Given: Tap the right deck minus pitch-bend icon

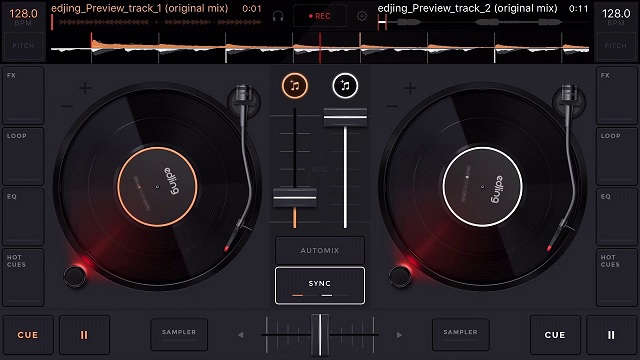Looking at the screenshot, I should click(392, 107).
